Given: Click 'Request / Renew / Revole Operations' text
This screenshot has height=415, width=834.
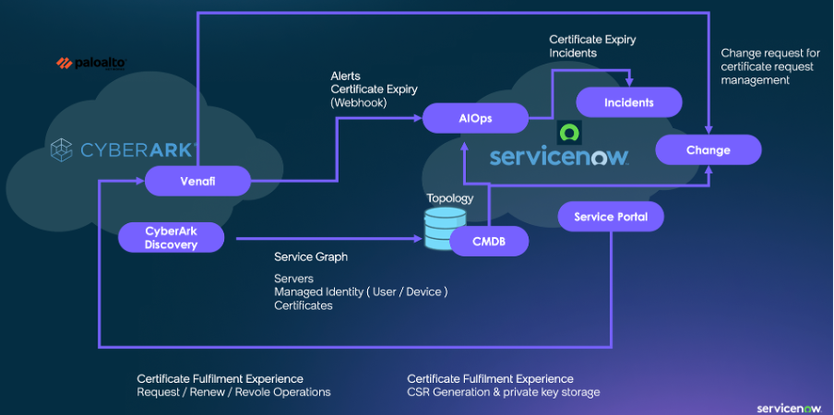Looking at the screenshot, I should pos(233,392).
